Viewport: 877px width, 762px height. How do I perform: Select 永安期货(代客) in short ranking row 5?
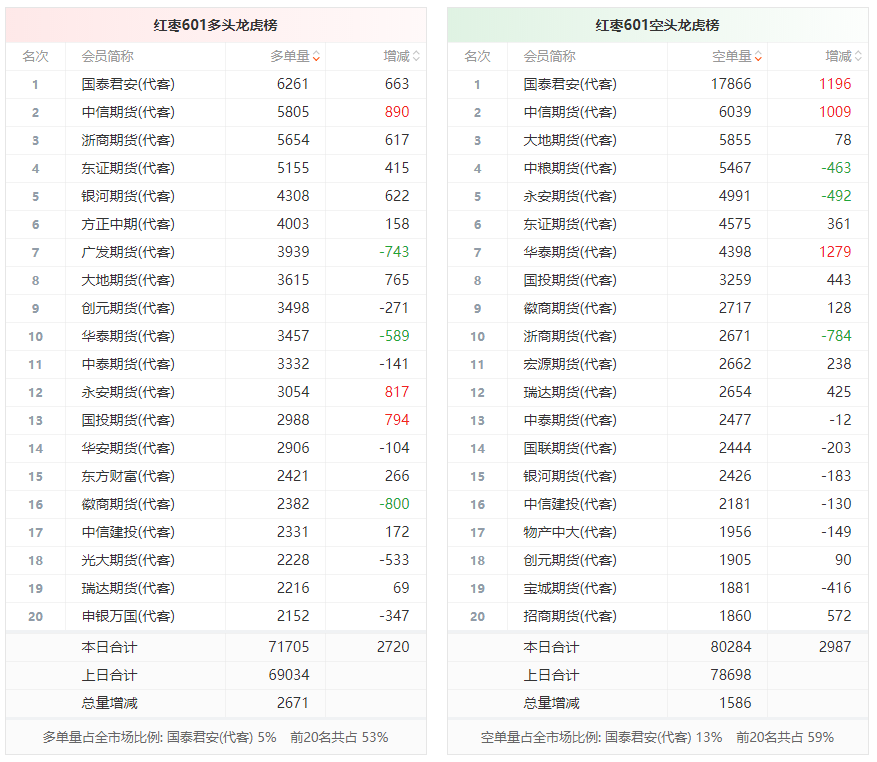click(570, 196)
